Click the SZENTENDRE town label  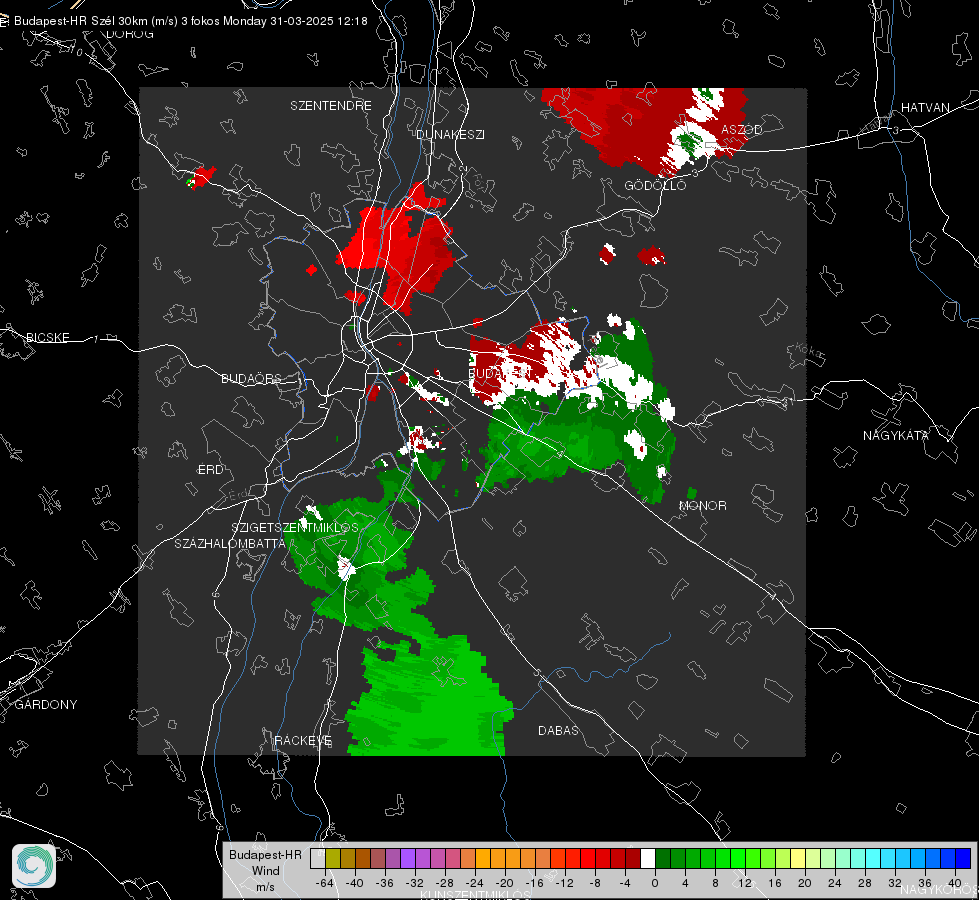[x=331, y=106]
